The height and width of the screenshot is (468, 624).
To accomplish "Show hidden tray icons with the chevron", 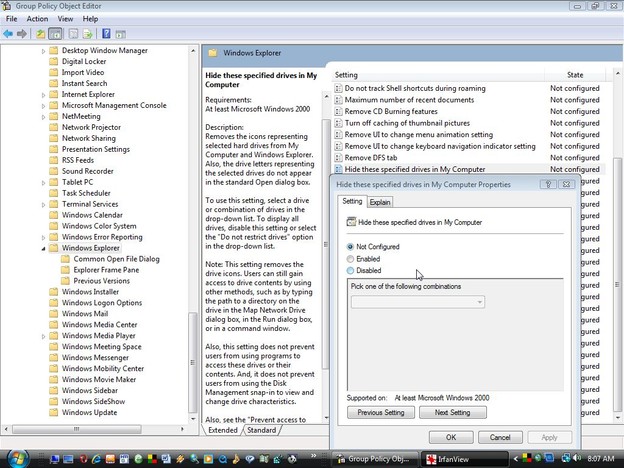I will point(516,459).
